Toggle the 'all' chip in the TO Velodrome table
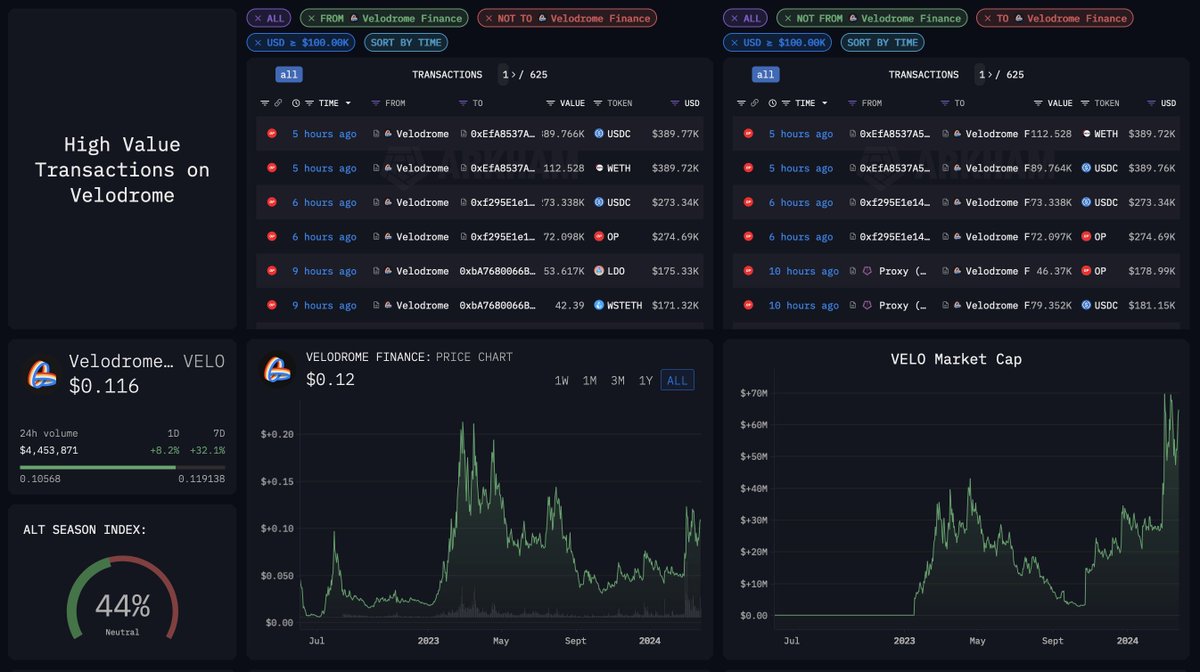Screen dimensions: 1200x672 click(x=765, y=74)
